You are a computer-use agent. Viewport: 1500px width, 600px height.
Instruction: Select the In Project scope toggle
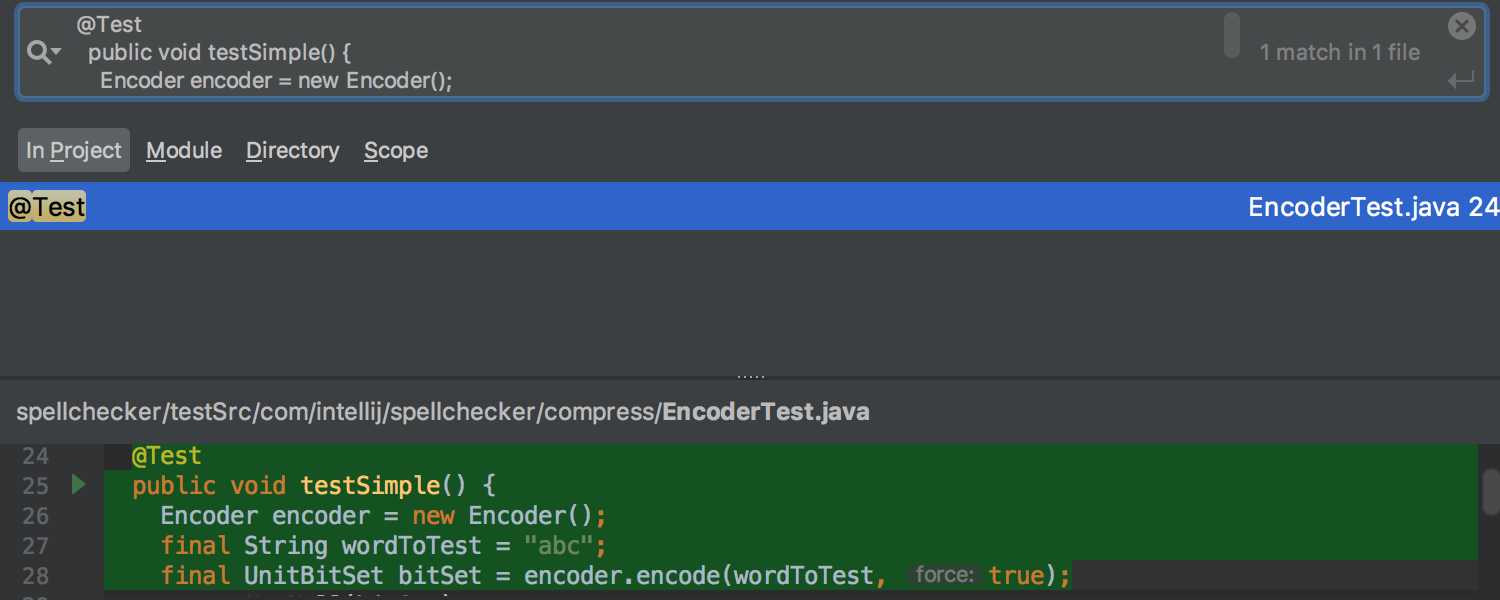[x=74, y=150]
